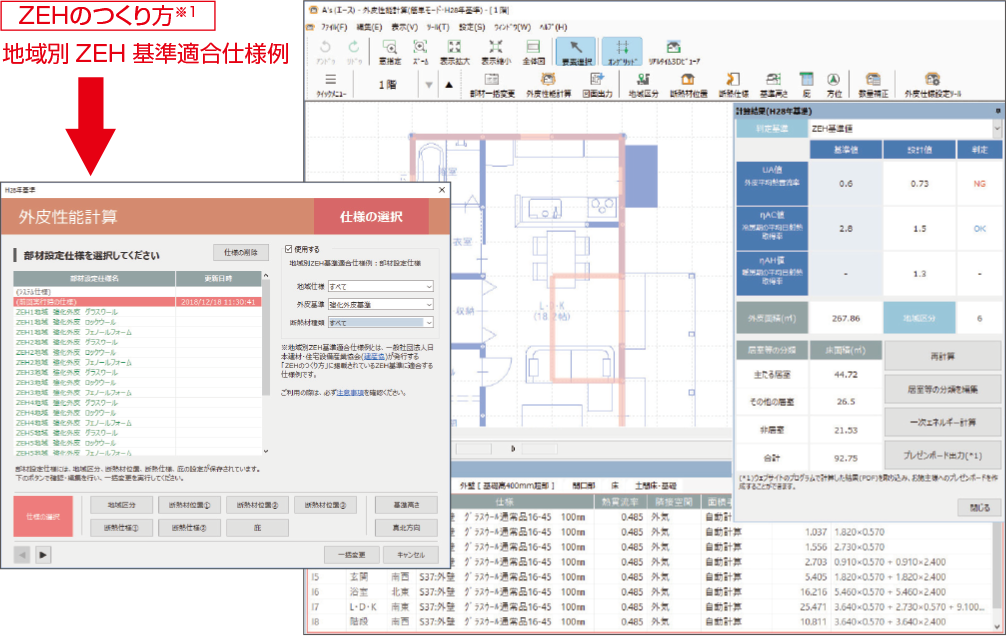
Task: Click the up-arrow floor stepper beside 1階
Action: coord(449,85)
